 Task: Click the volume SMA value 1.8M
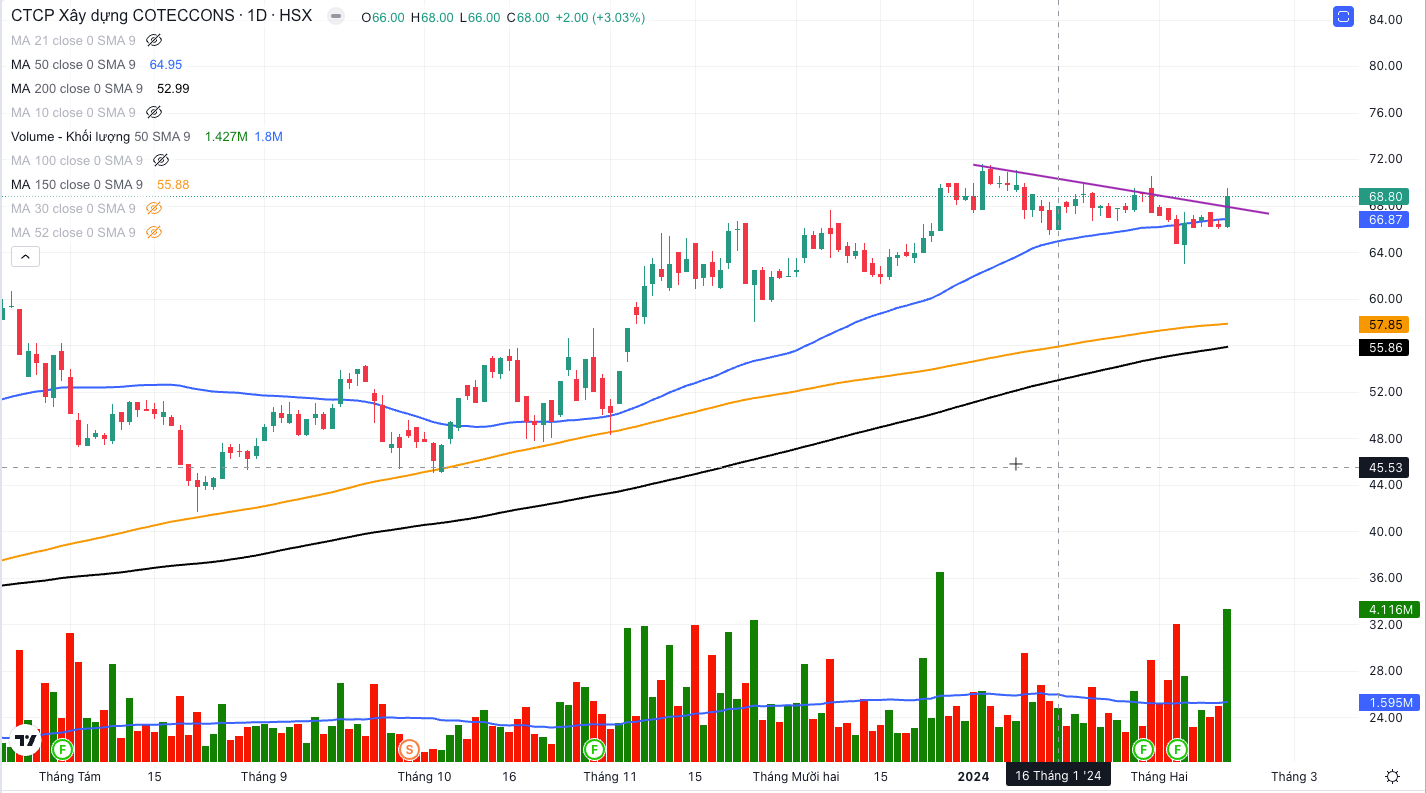coord(269,136)
